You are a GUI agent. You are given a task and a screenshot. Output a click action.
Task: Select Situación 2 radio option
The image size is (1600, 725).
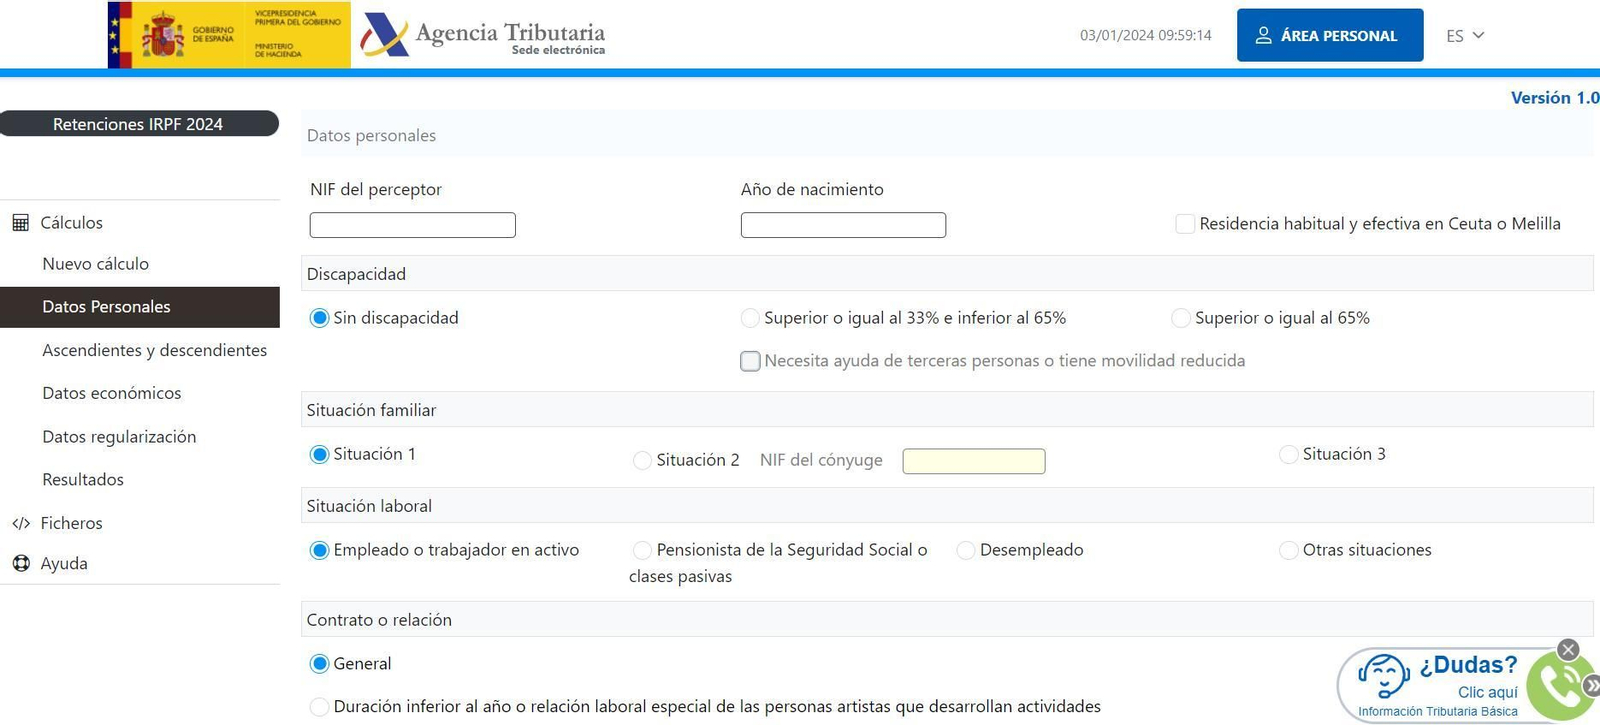[642, 460]
